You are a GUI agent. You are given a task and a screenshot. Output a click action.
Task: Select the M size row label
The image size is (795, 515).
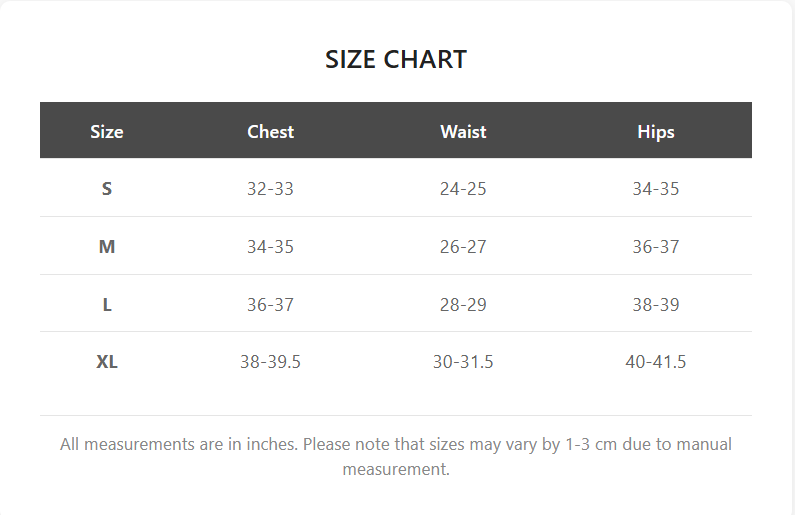click(107, 246)
